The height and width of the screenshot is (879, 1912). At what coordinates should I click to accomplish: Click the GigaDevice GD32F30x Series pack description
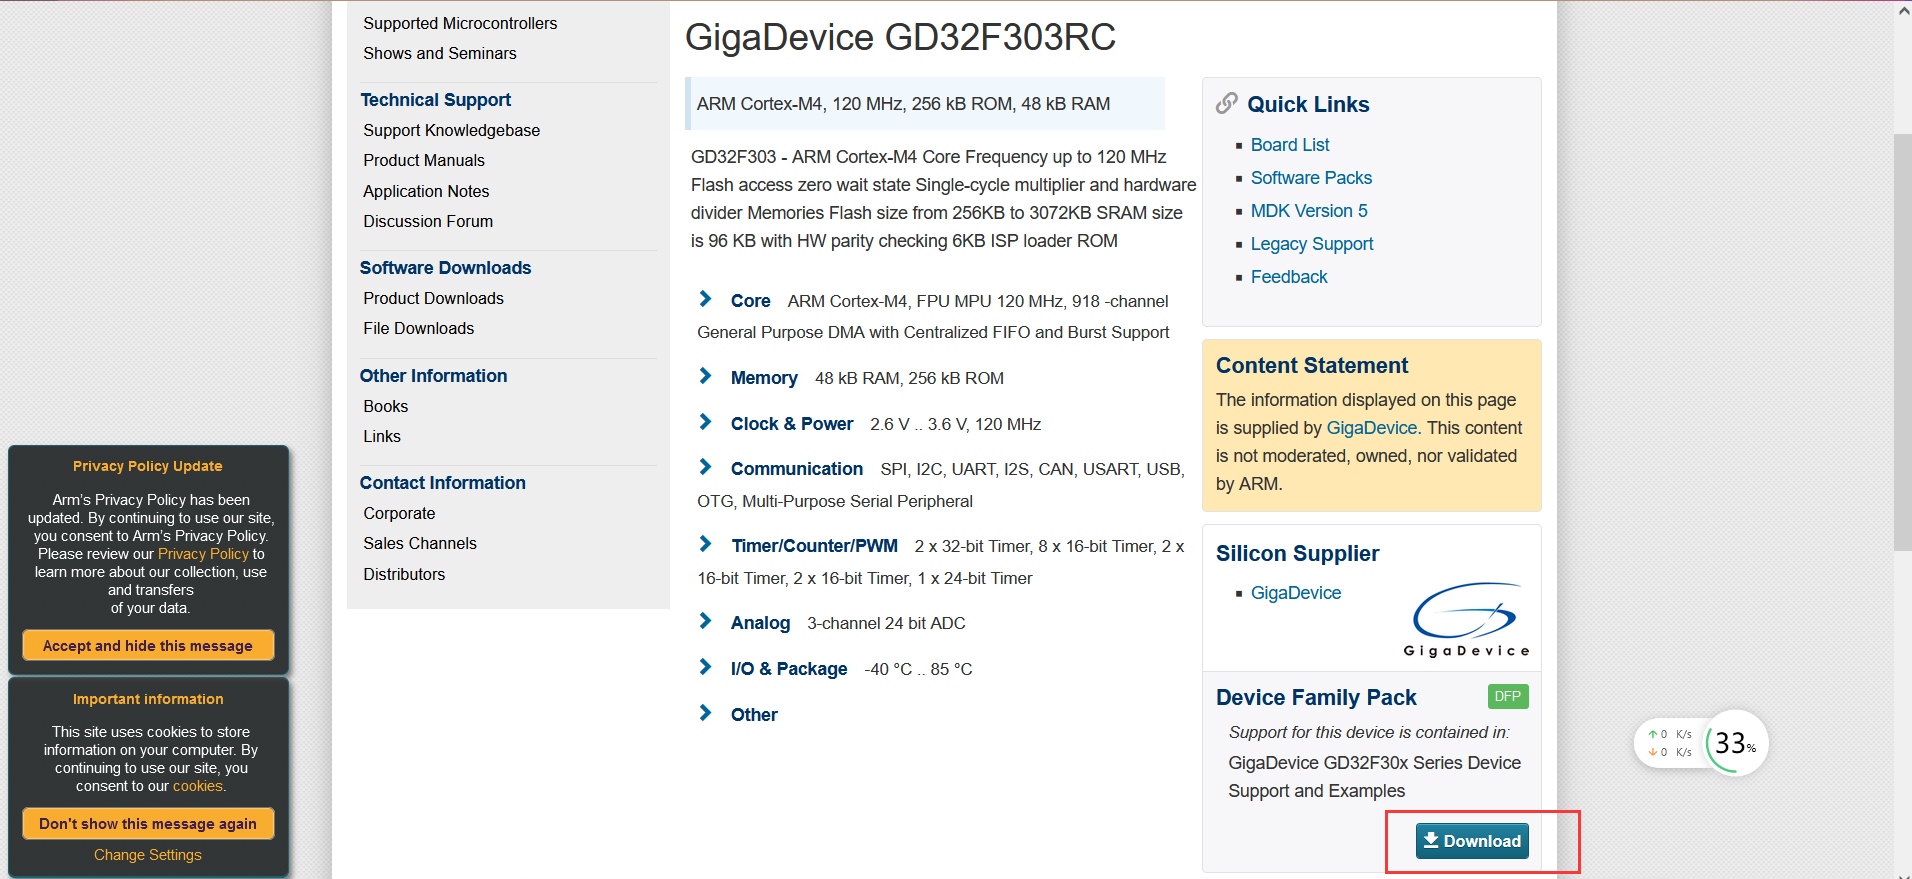[x=1375, y=777]
